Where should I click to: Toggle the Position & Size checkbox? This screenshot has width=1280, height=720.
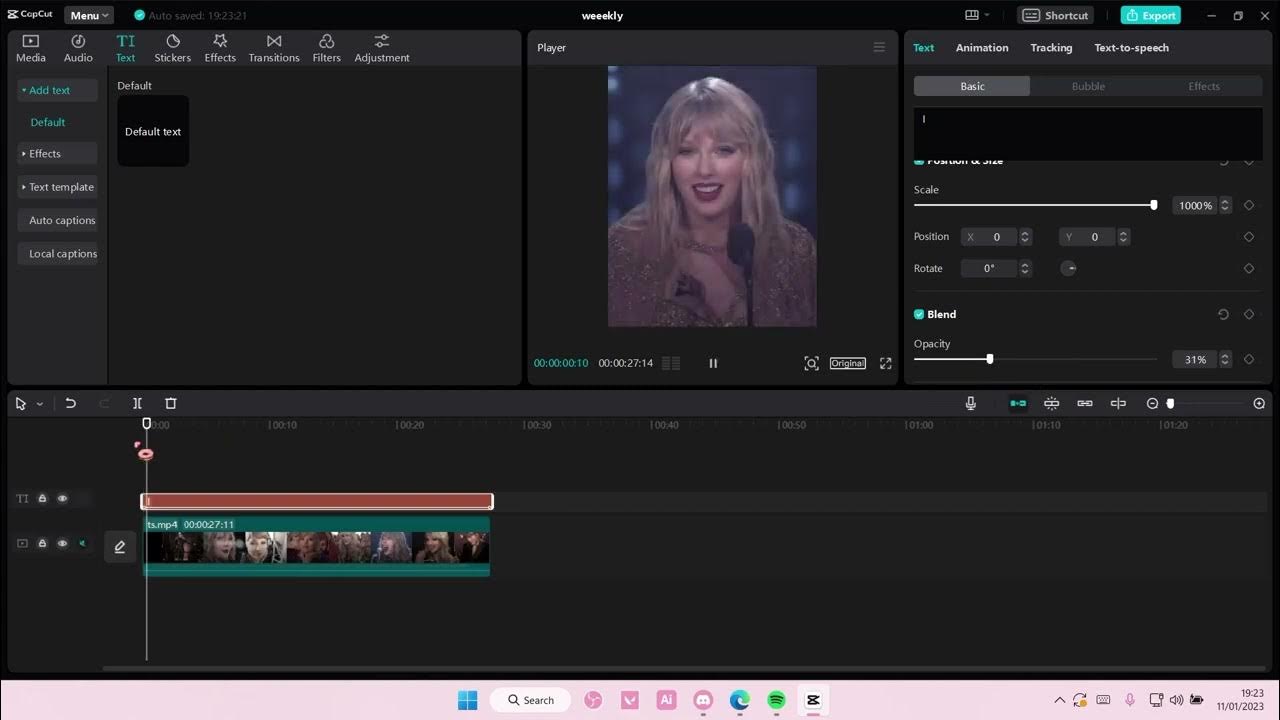point(919,161)
